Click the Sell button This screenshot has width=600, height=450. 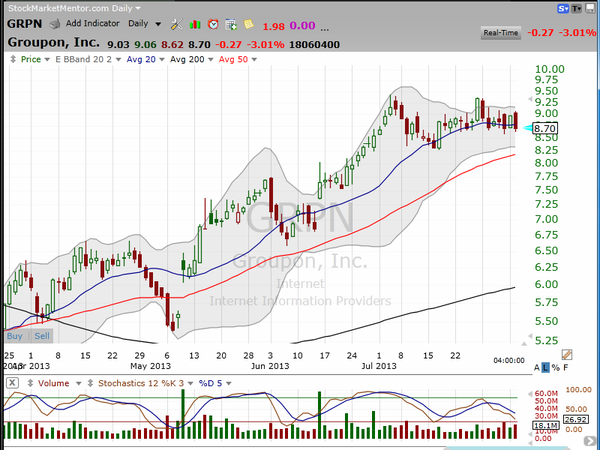42,336
